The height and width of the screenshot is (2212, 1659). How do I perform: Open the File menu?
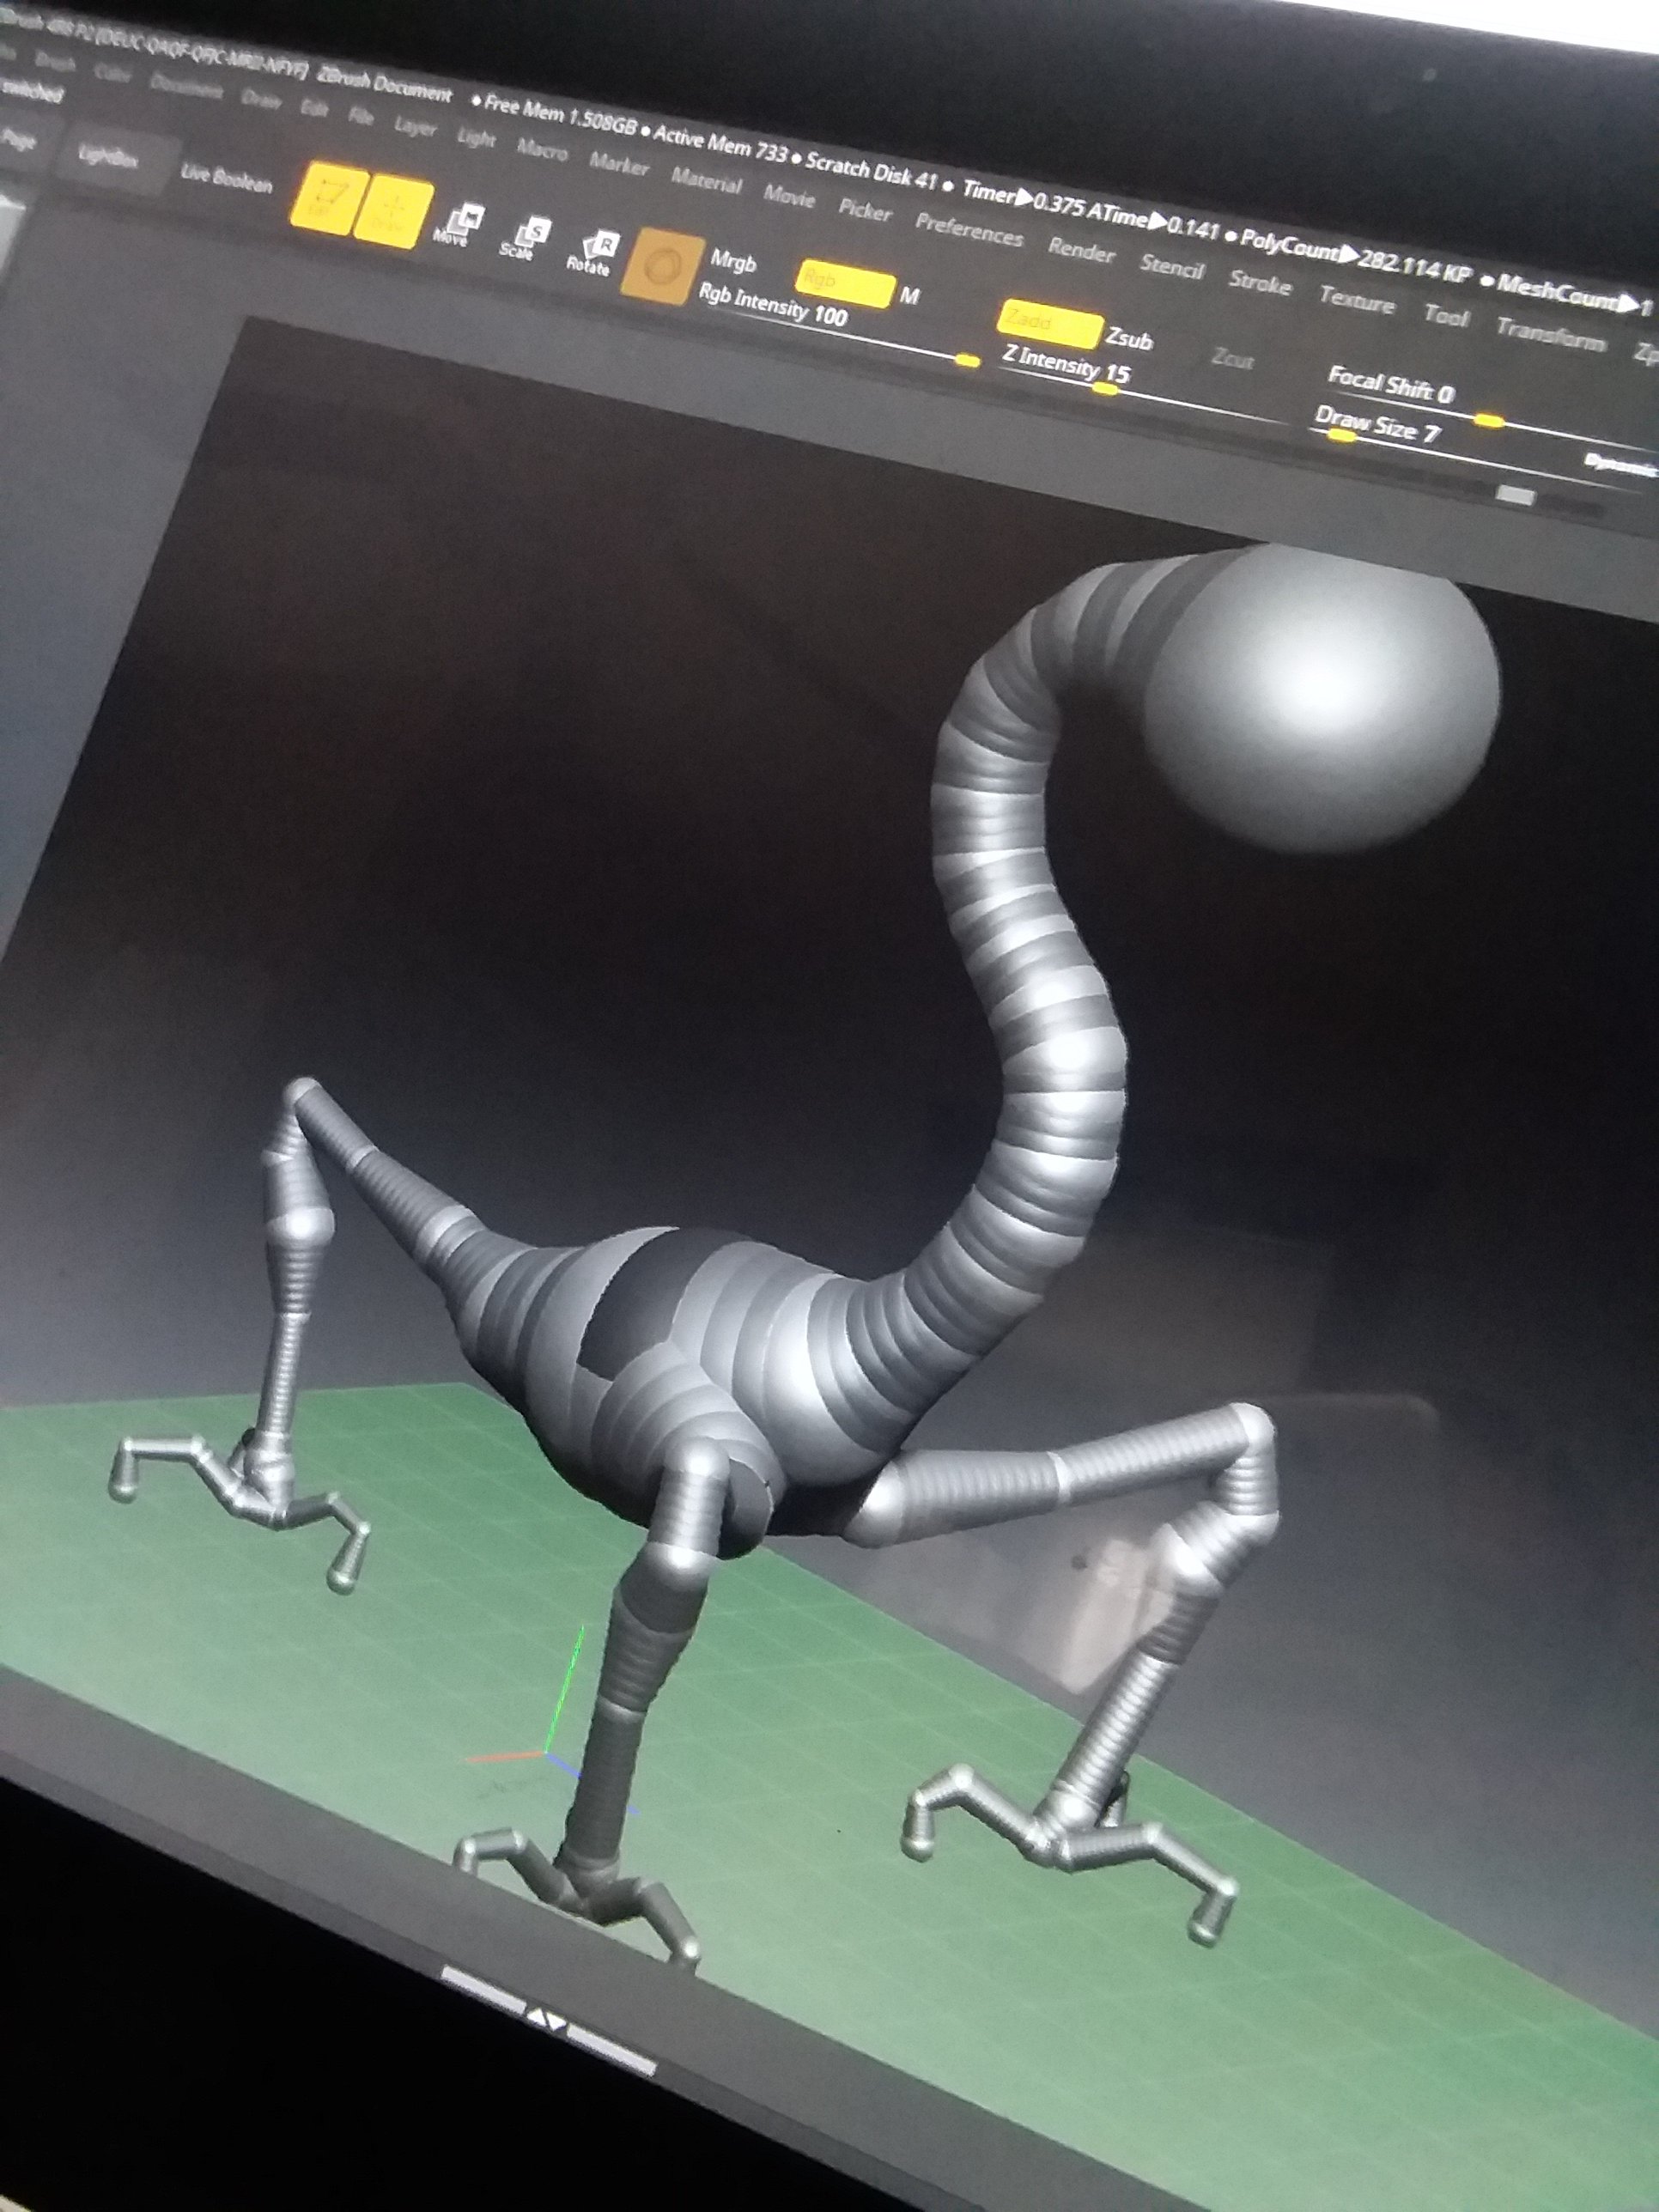pyautogui.click(x=361, y=116)
